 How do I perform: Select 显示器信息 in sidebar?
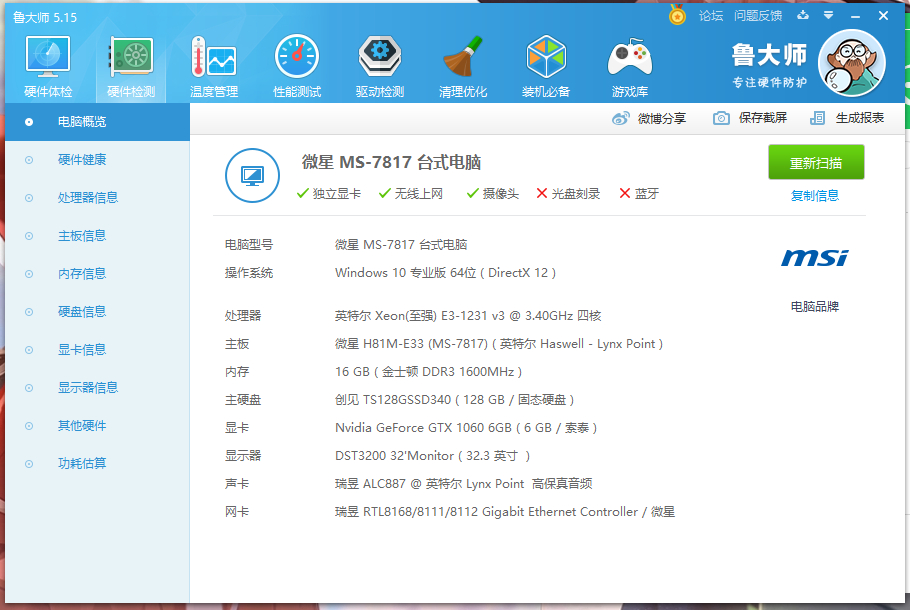click(x=98, y=388)
